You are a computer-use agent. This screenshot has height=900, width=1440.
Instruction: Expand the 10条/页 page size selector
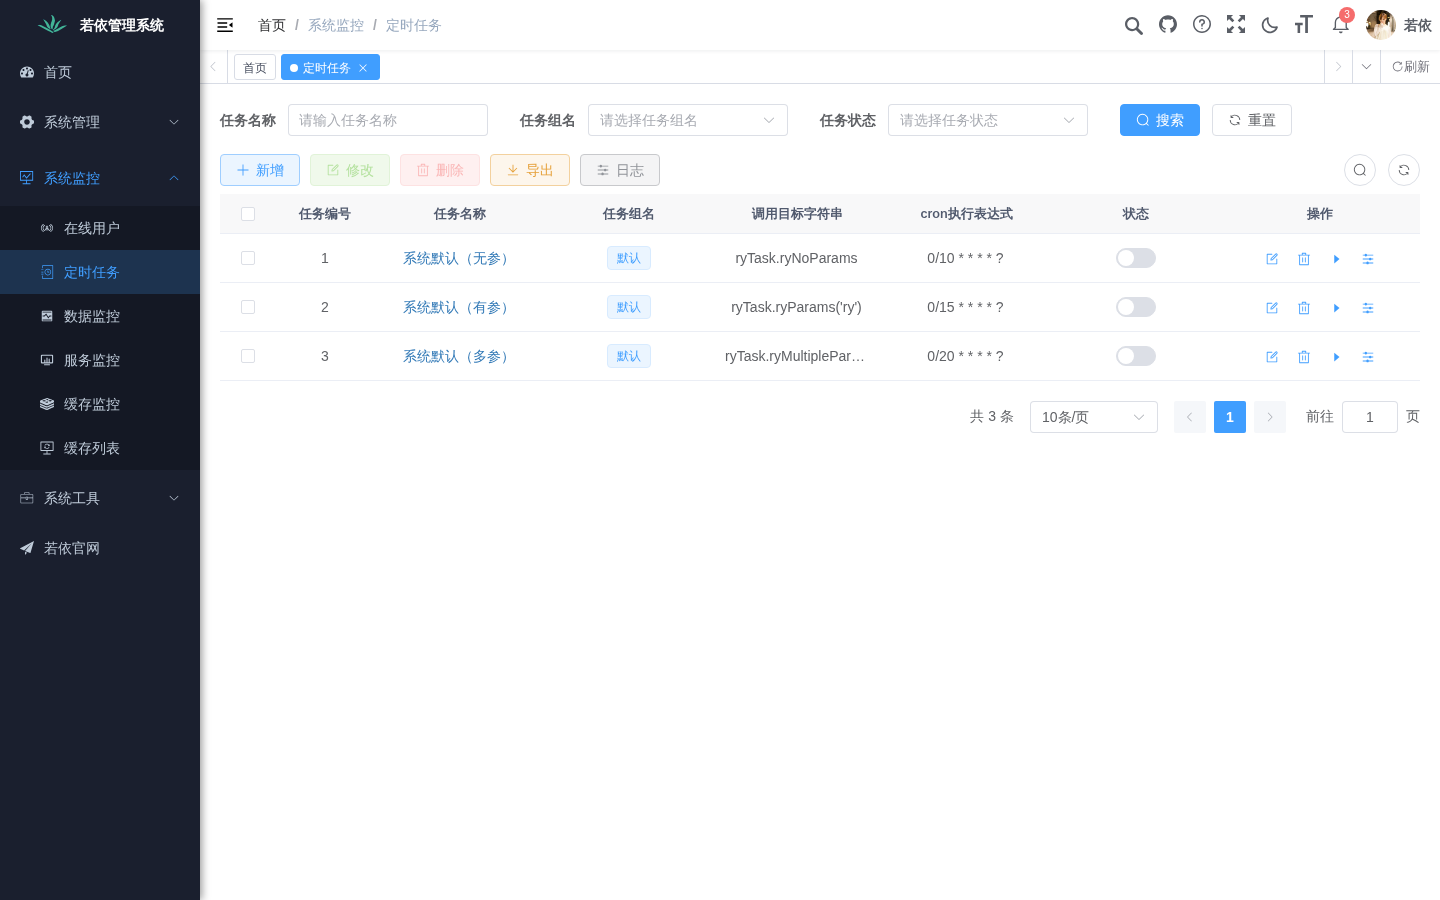click(x=1094, y=417)
